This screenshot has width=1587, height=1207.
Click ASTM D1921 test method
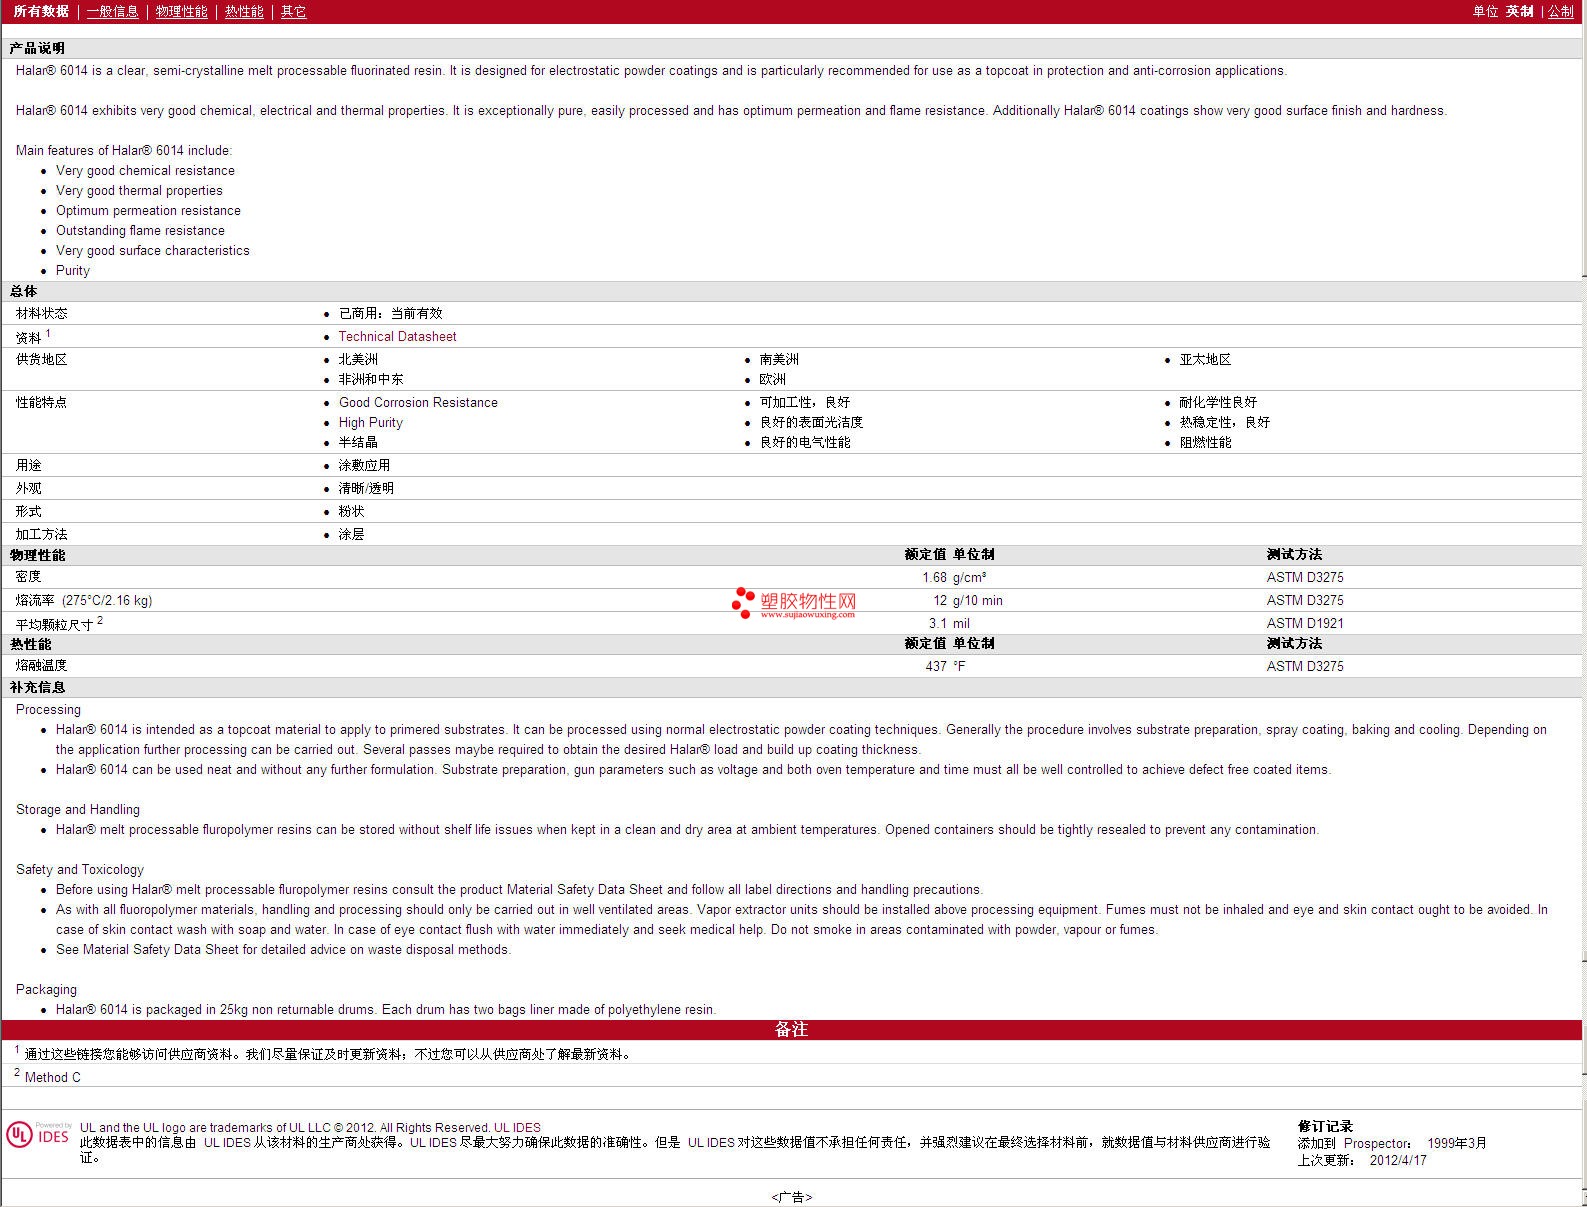(x=1305, y=623)
